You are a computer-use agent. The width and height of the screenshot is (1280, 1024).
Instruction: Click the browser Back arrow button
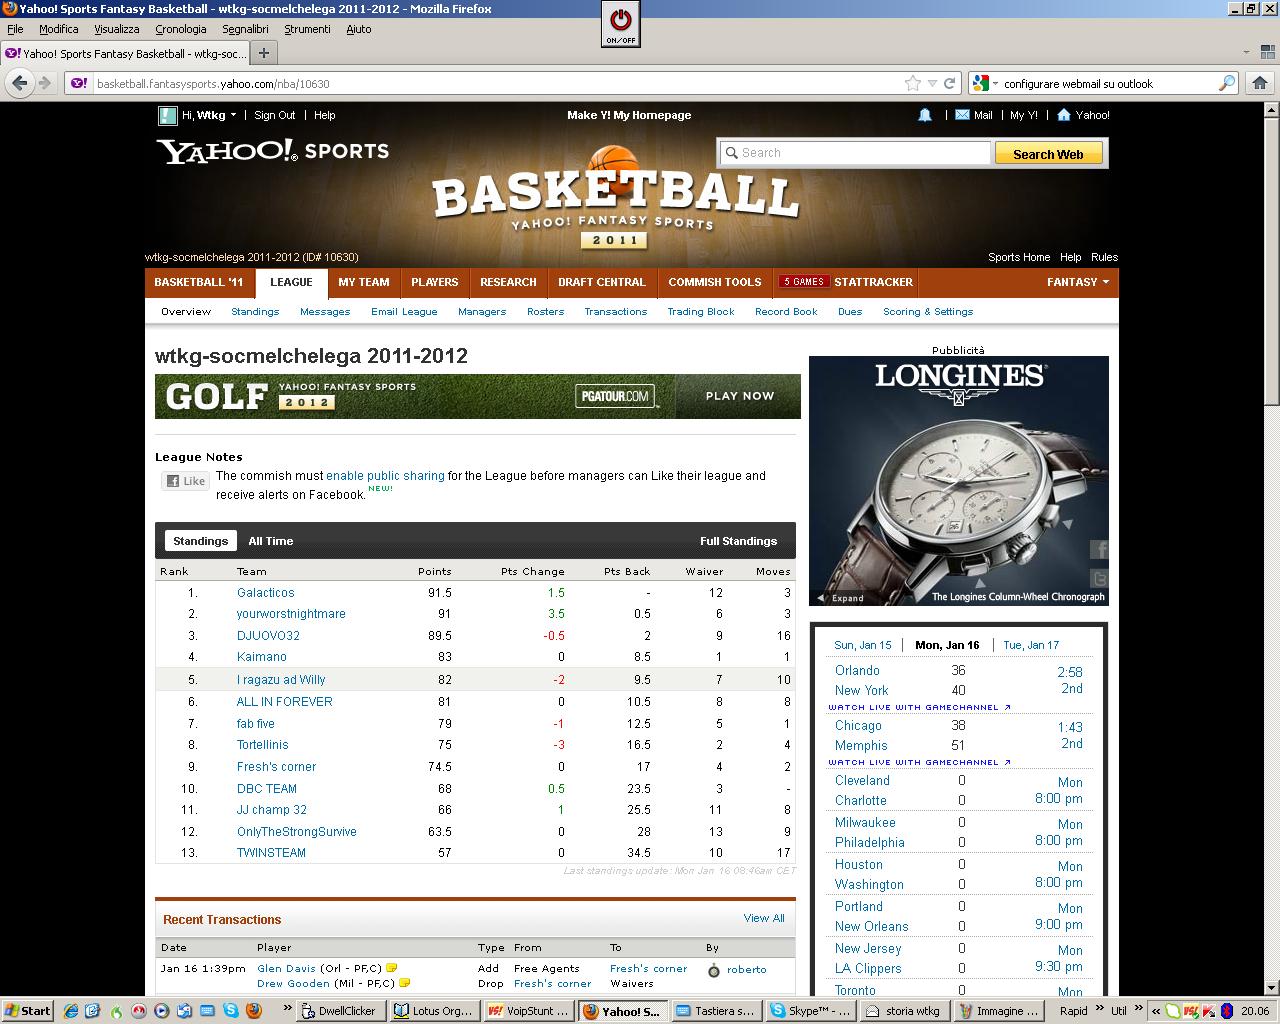tap(19, 84)
